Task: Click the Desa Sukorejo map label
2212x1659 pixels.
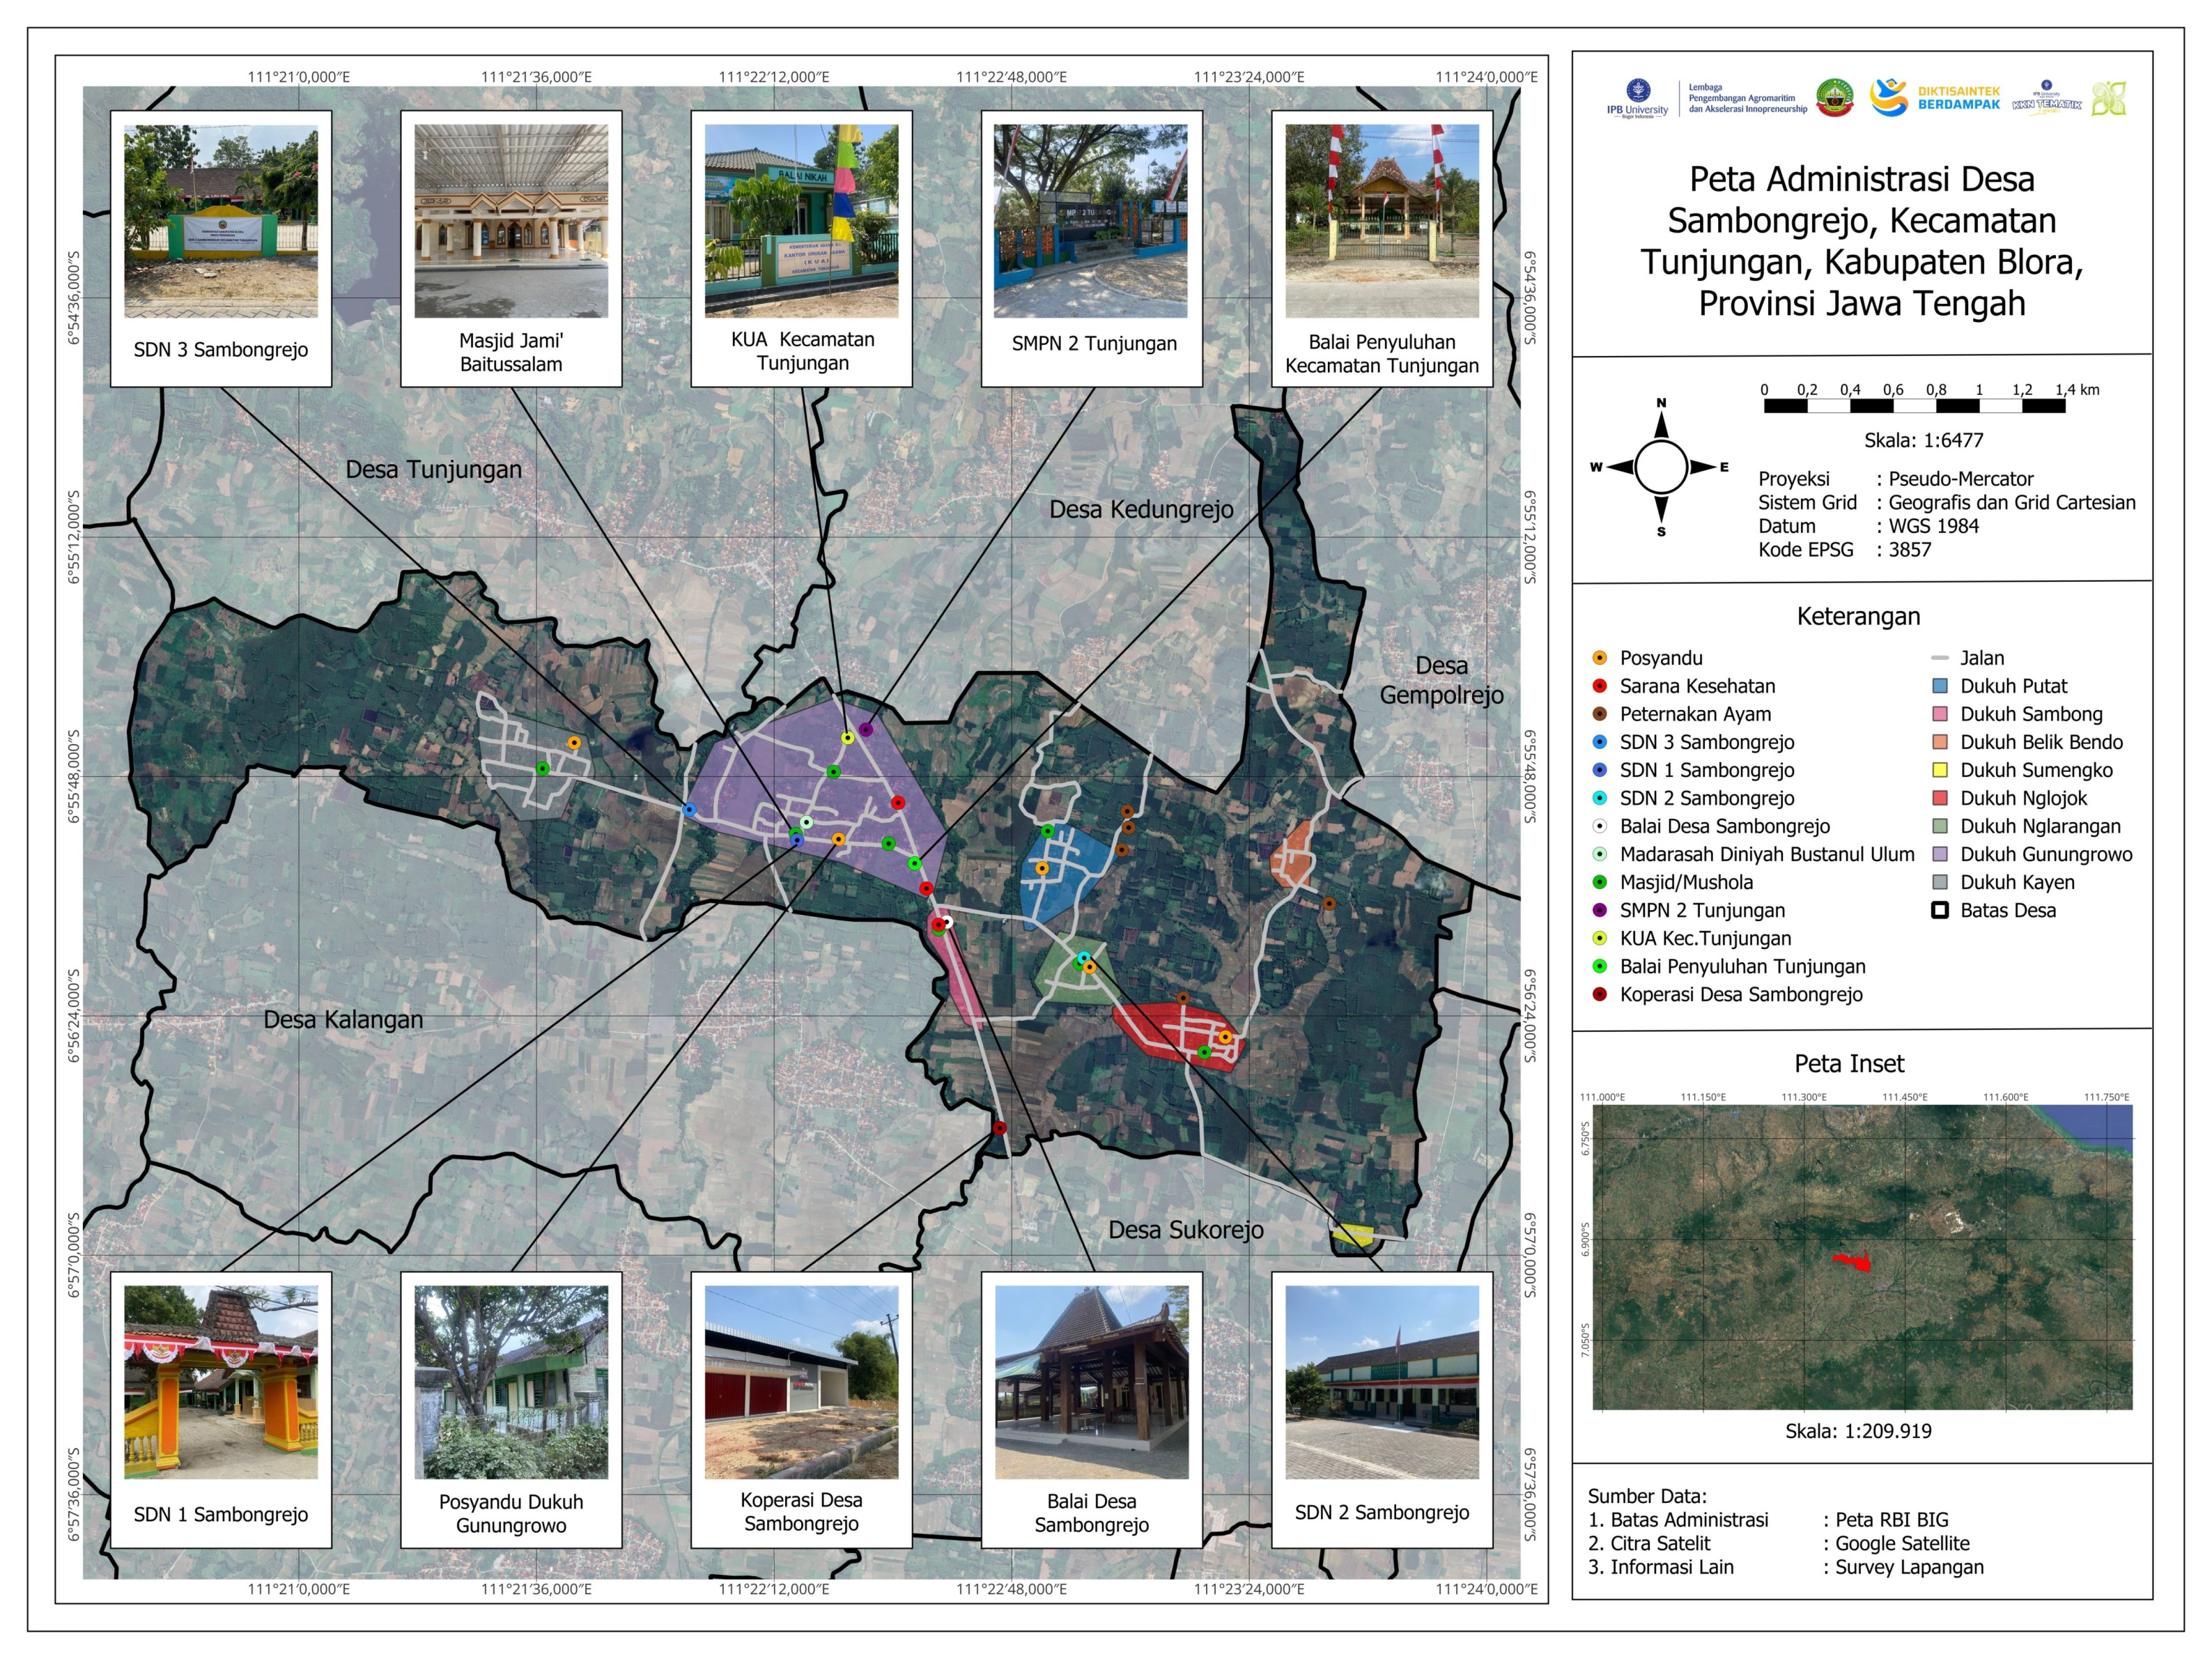Action: pos(1186,1229)
